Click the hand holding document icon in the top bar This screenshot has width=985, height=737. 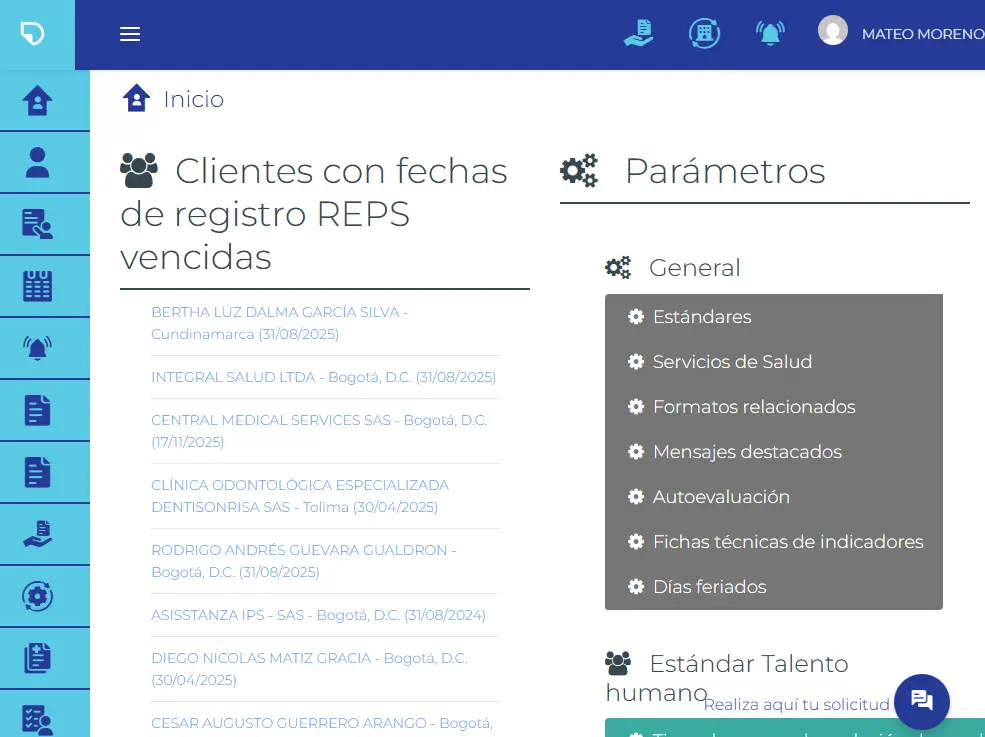[x=638, y=34]
